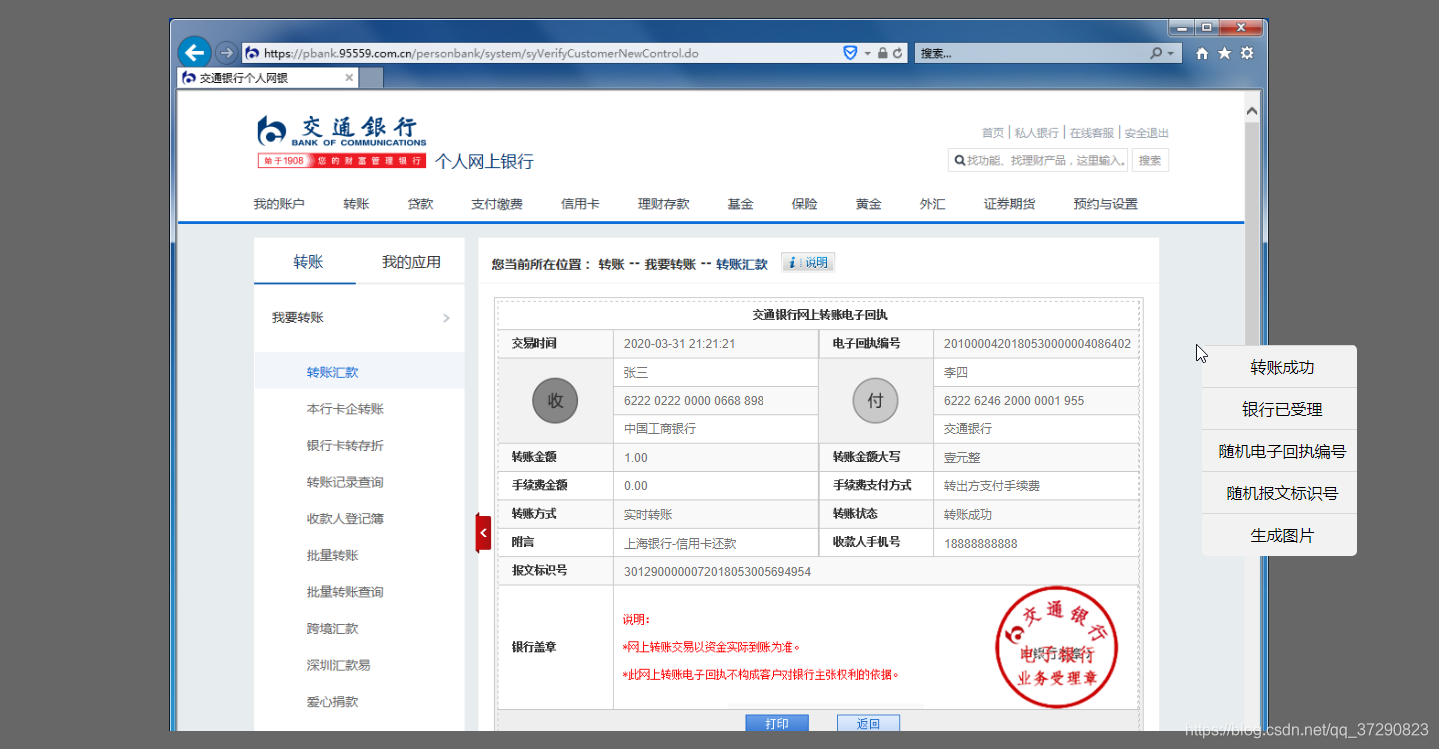The width and height of the screenshot is (1439, 749).
Task: Open Favorites star icon
Action: 1224,53
